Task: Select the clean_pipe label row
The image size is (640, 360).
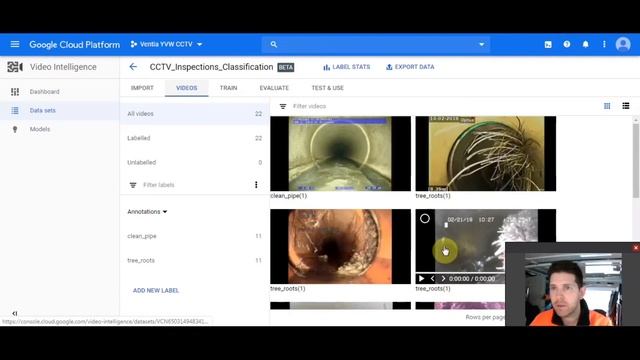Action: (195, 236)
